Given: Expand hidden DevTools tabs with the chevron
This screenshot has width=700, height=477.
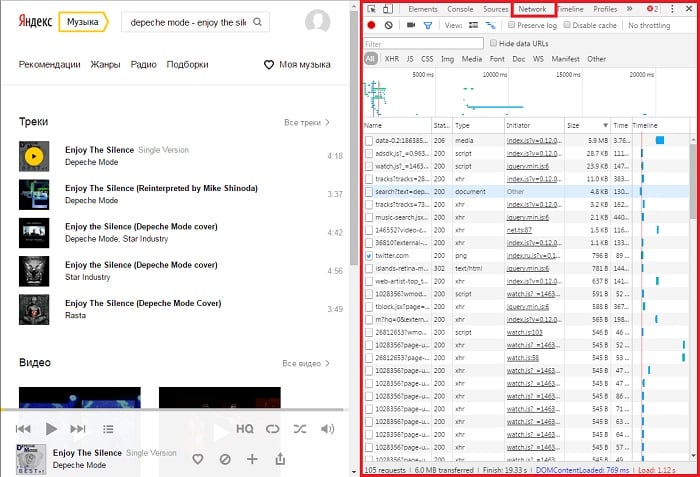Looking at the screenshot, I should pos(629,9).
